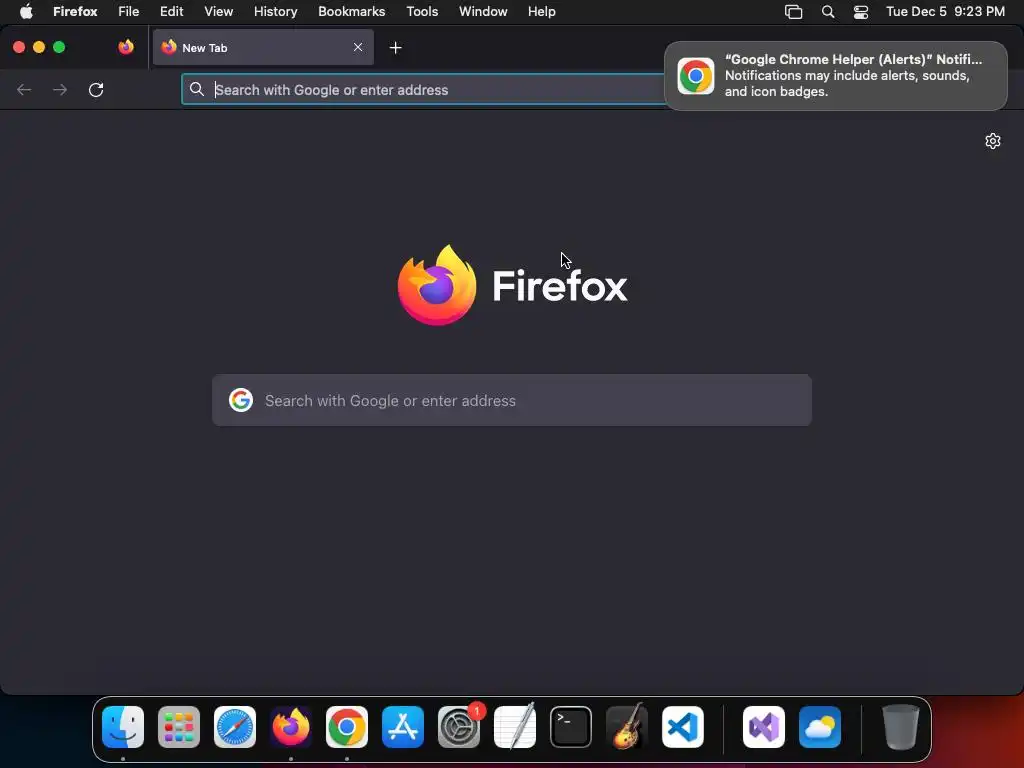Click the magnifier icon in address bar

click(x=197, y=89)
